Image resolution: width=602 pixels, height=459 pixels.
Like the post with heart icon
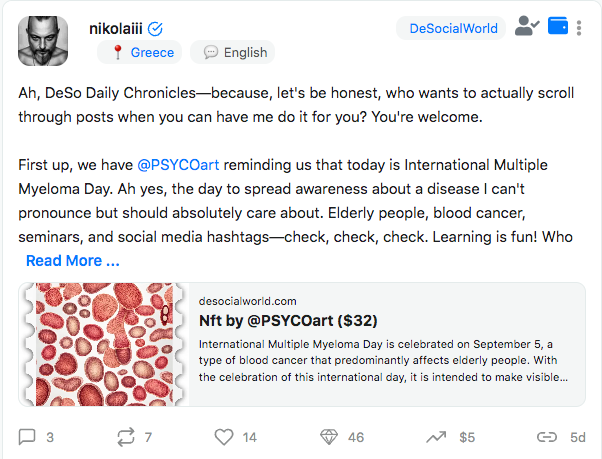point(224,437)
